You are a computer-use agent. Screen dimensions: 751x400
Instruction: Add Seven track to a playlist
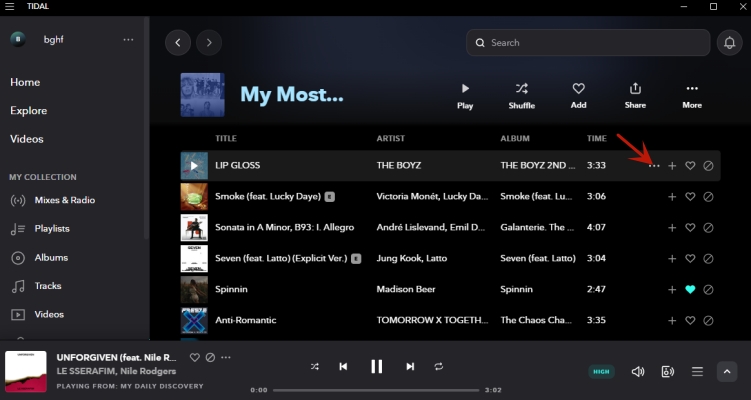click(672, 259)
